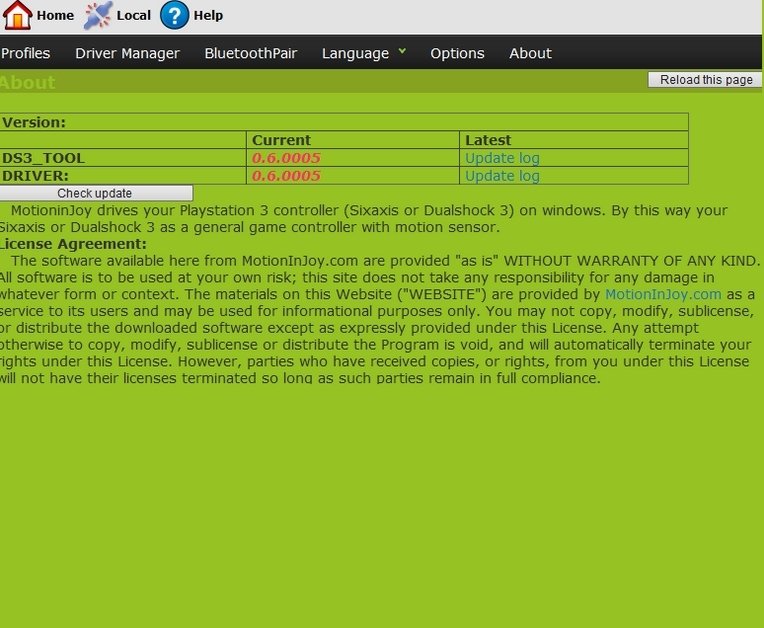The width and height of the screenshot is (764, 628).
Task: Open the Driver Manager tab
Action: 127,53
